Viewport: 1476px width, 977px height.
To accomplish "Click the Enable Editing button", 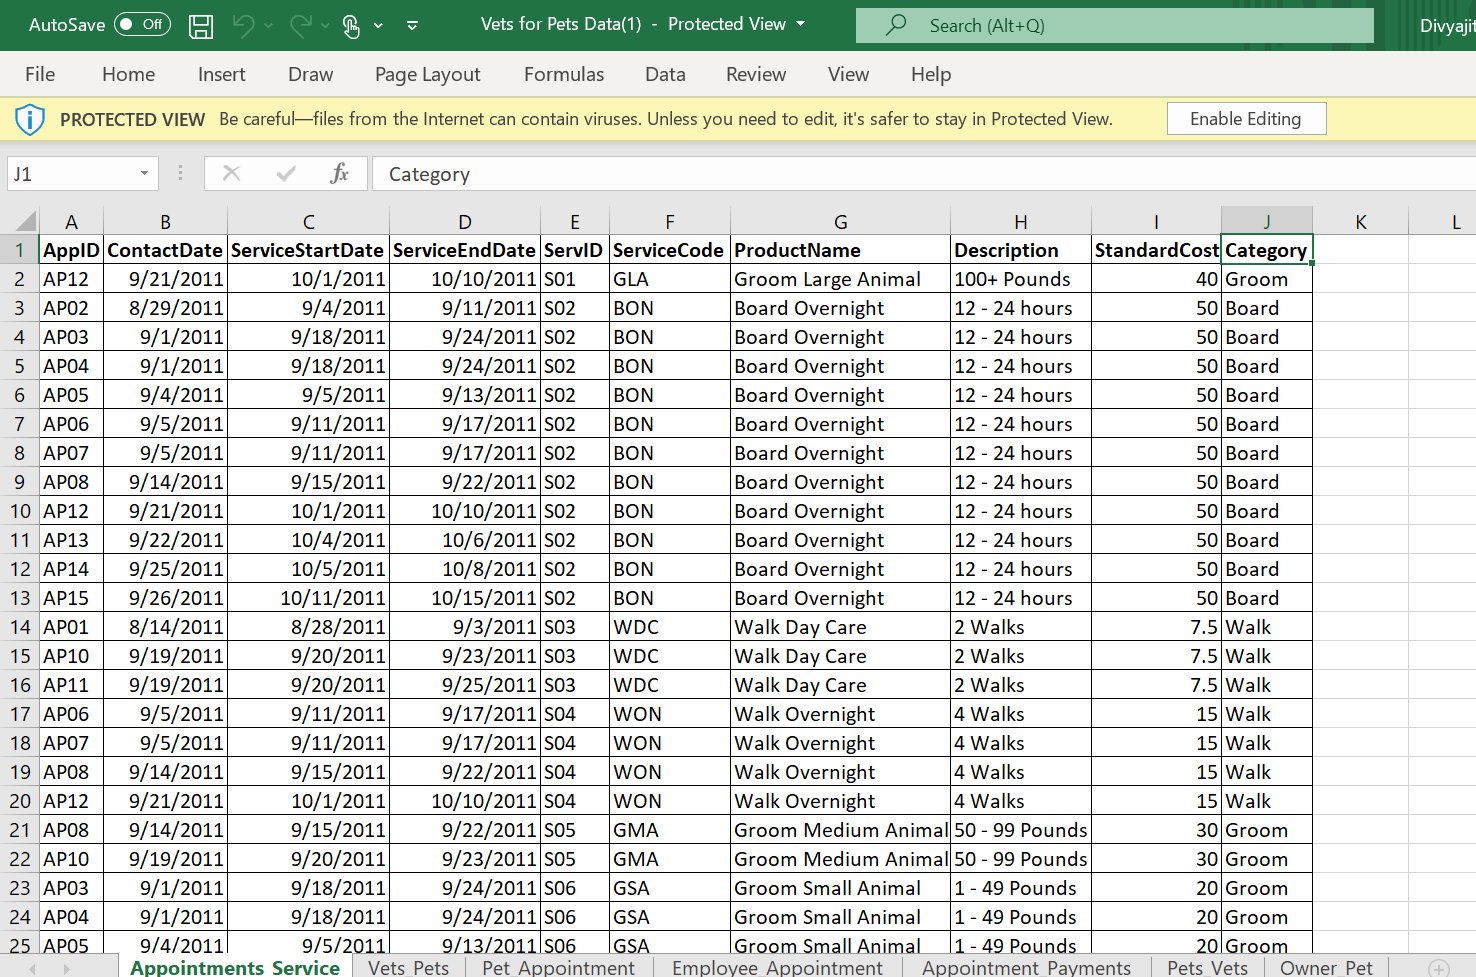I will [x=1245, y=119].
